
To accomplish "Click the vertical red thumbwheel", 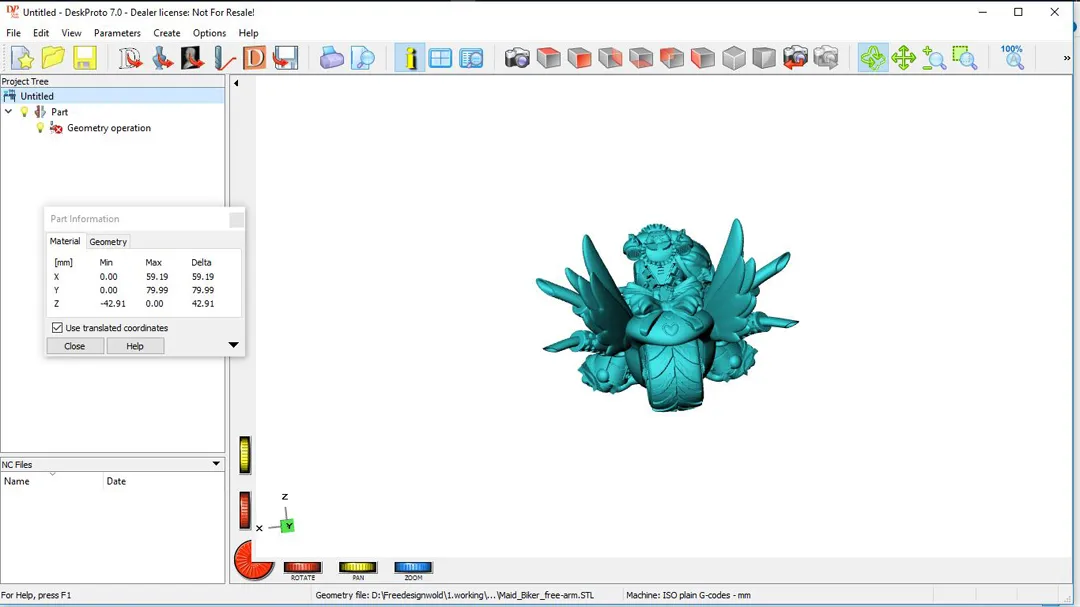I will pyautogui.click(x=245, y=511).
